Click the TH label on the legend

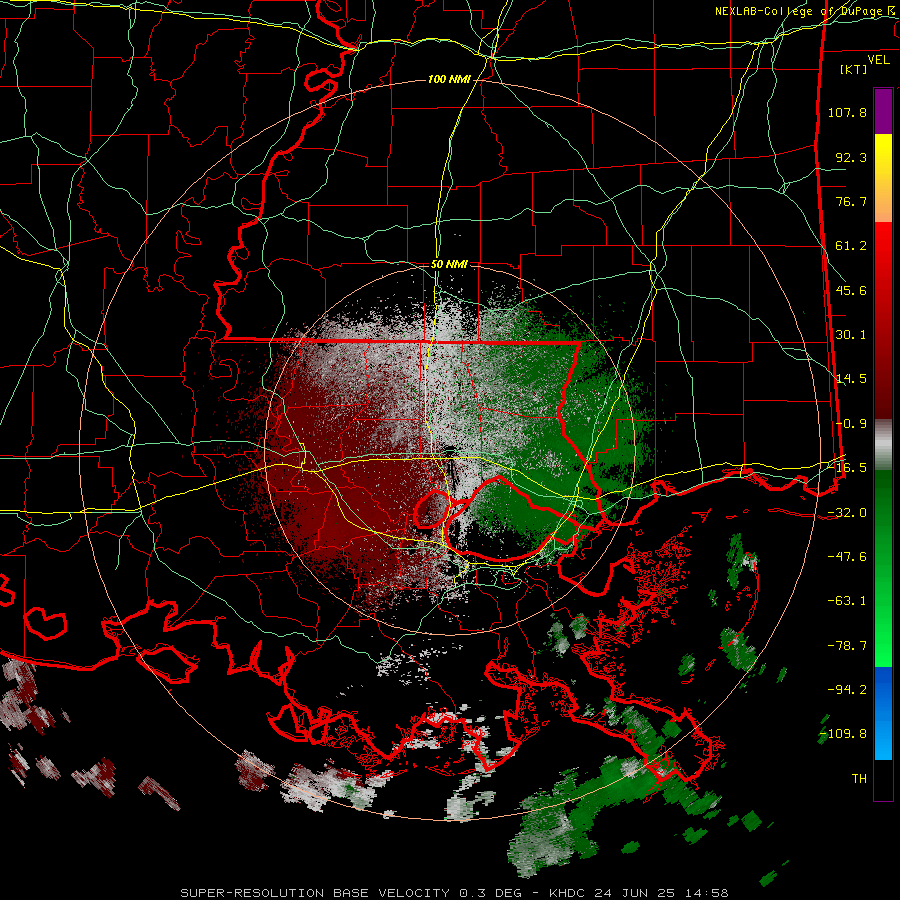(x=859, y=779)
